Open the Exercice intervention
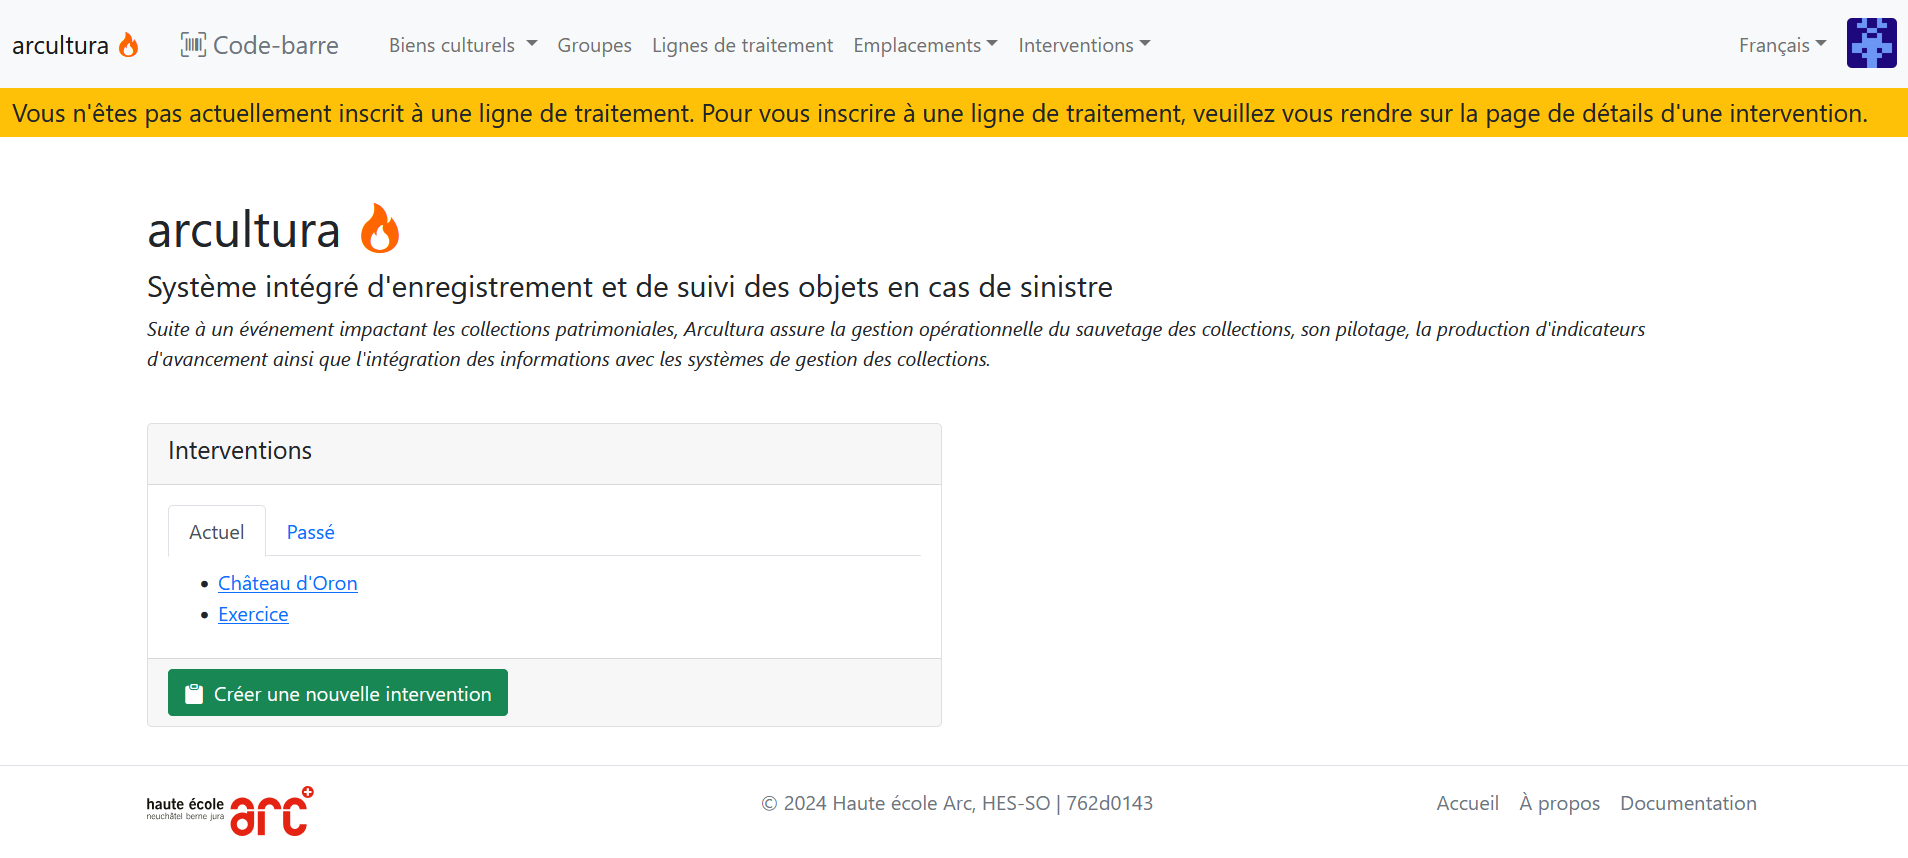This screenshot has height=858, width=1908. click(x=253, y=614)
